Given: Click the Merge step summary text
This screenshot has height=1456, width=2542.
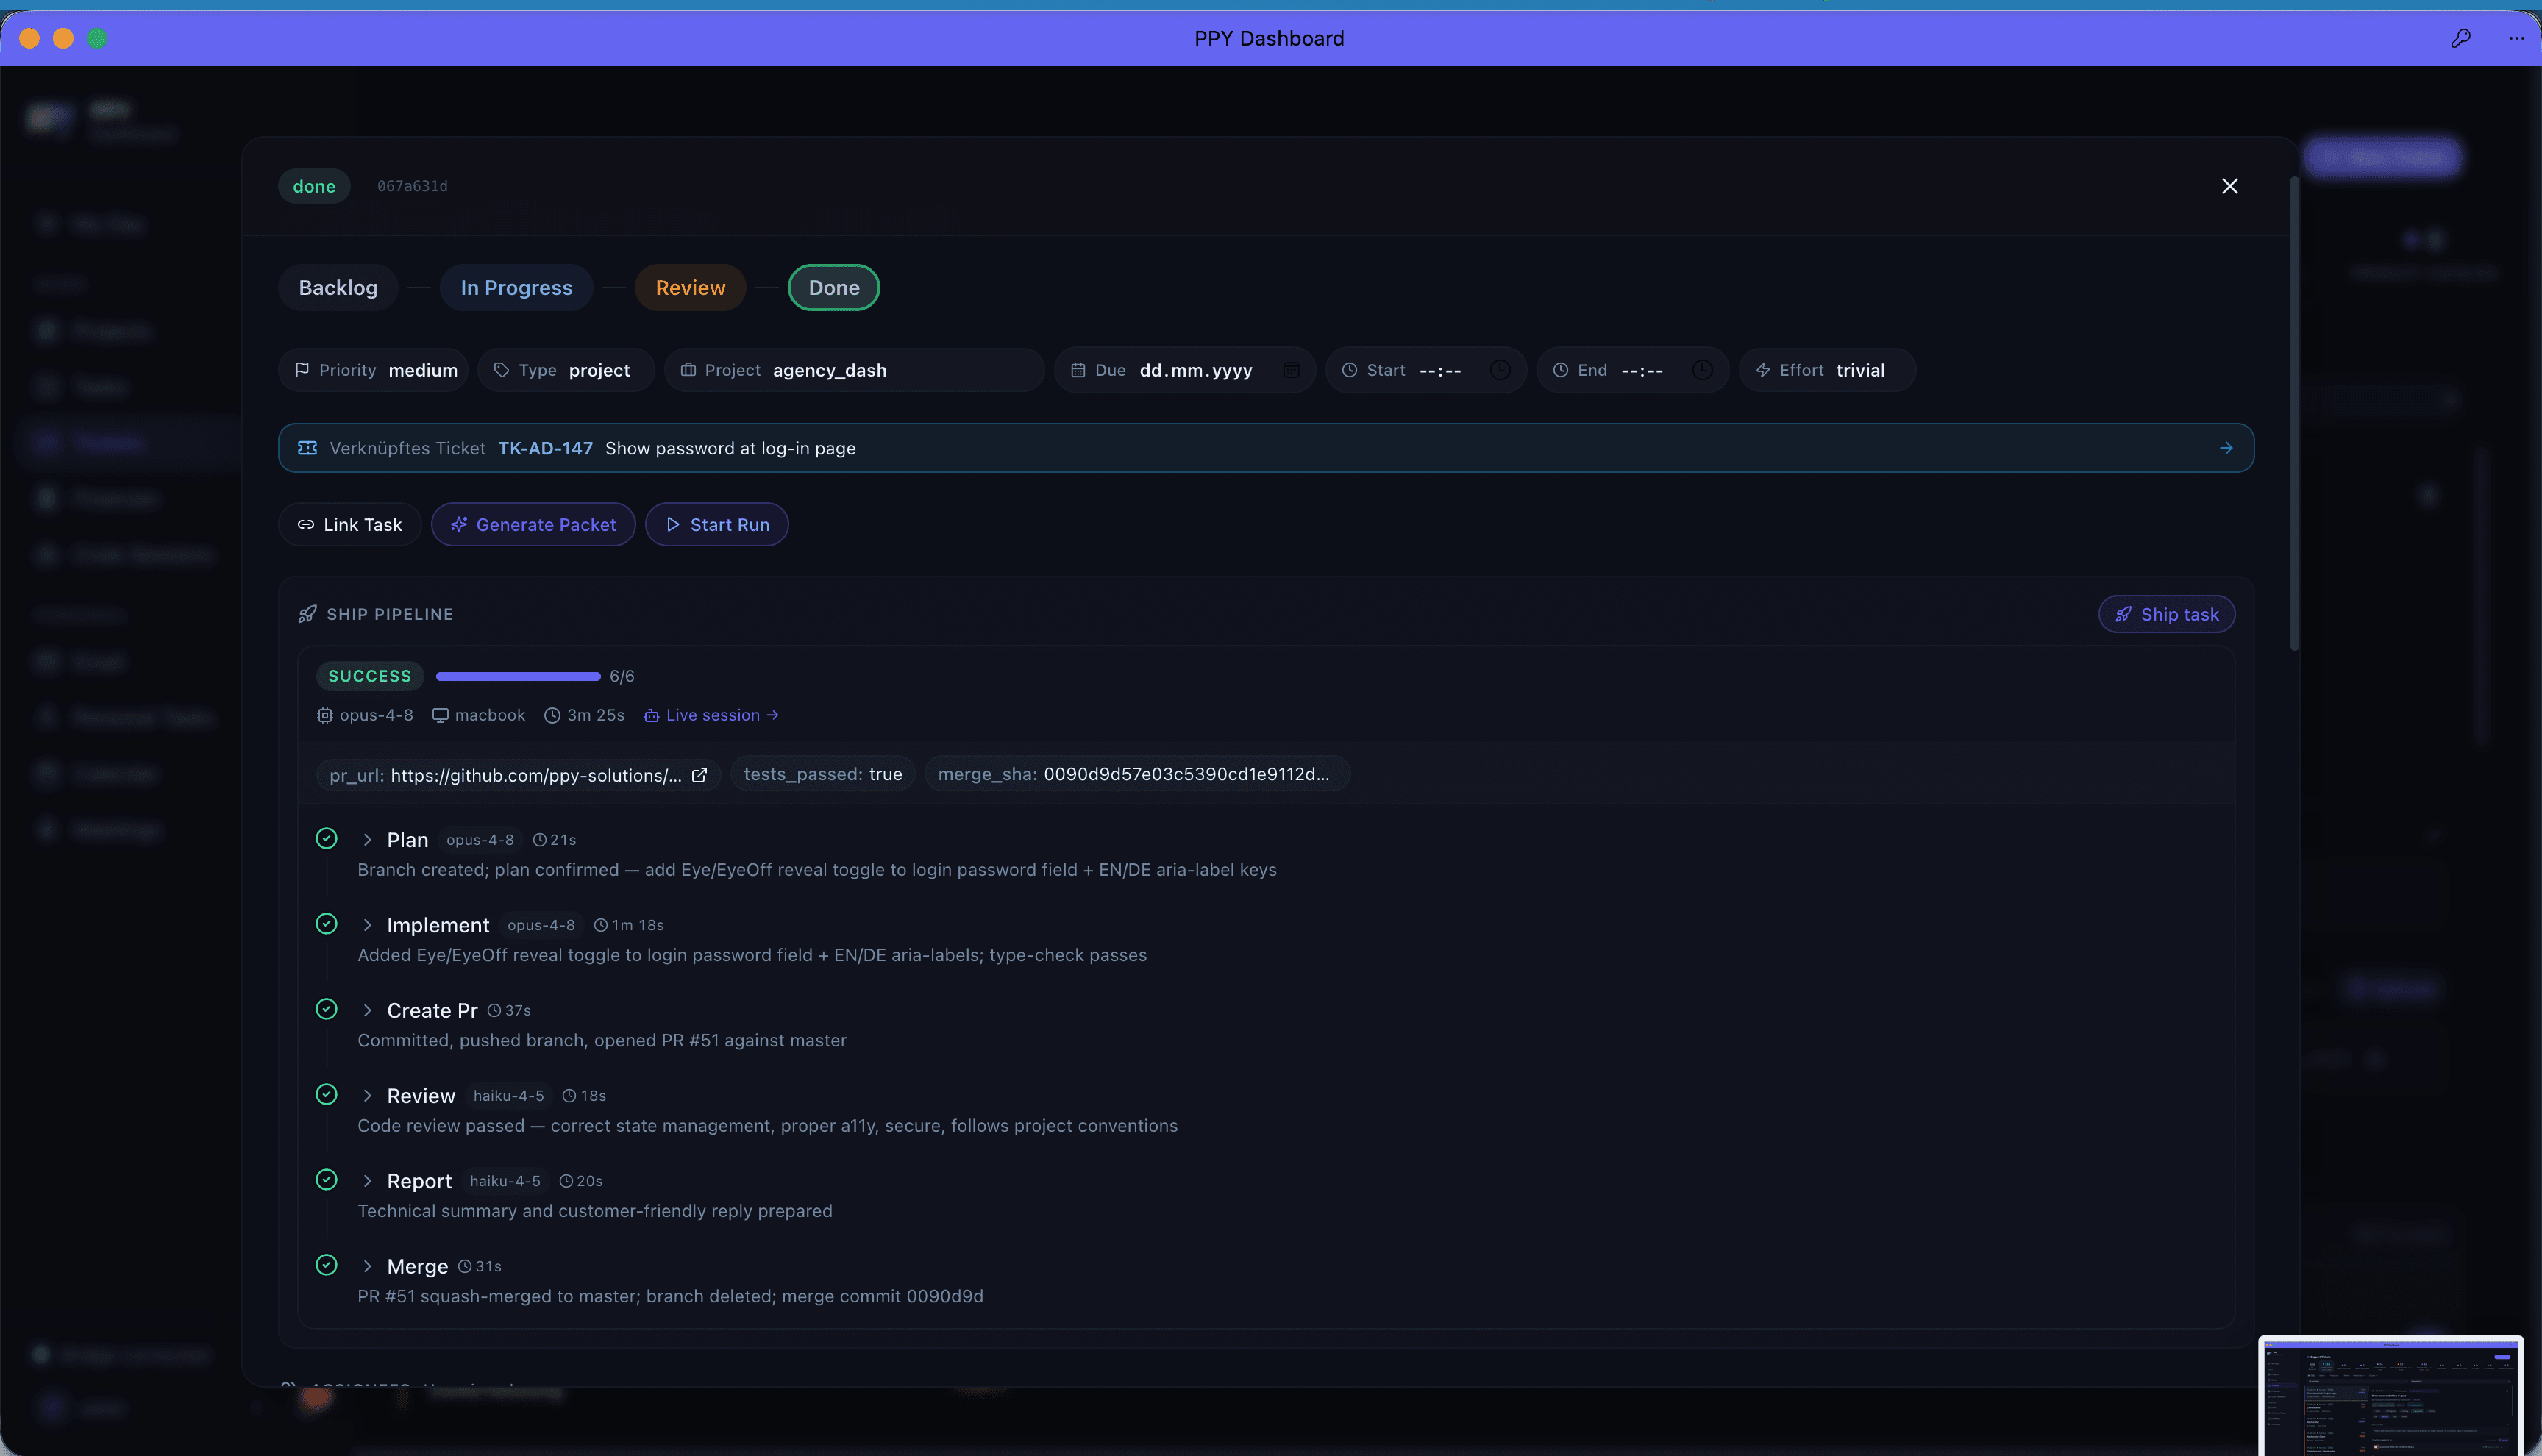Looking at the screenshot, I should [x=670, y=1296].
